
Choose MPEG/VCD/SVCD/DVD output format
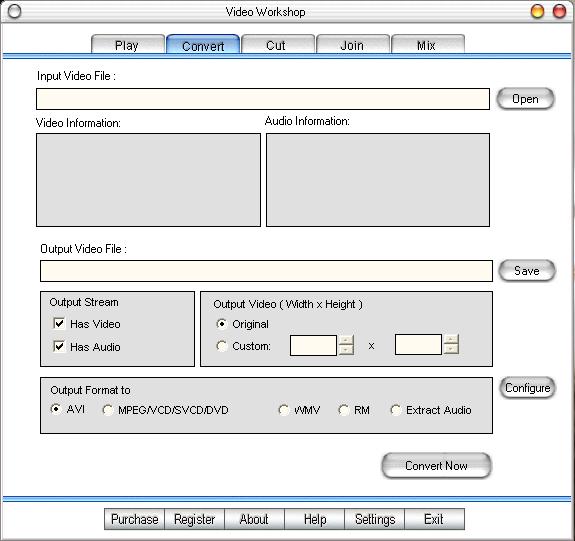(x=108, y=410)
